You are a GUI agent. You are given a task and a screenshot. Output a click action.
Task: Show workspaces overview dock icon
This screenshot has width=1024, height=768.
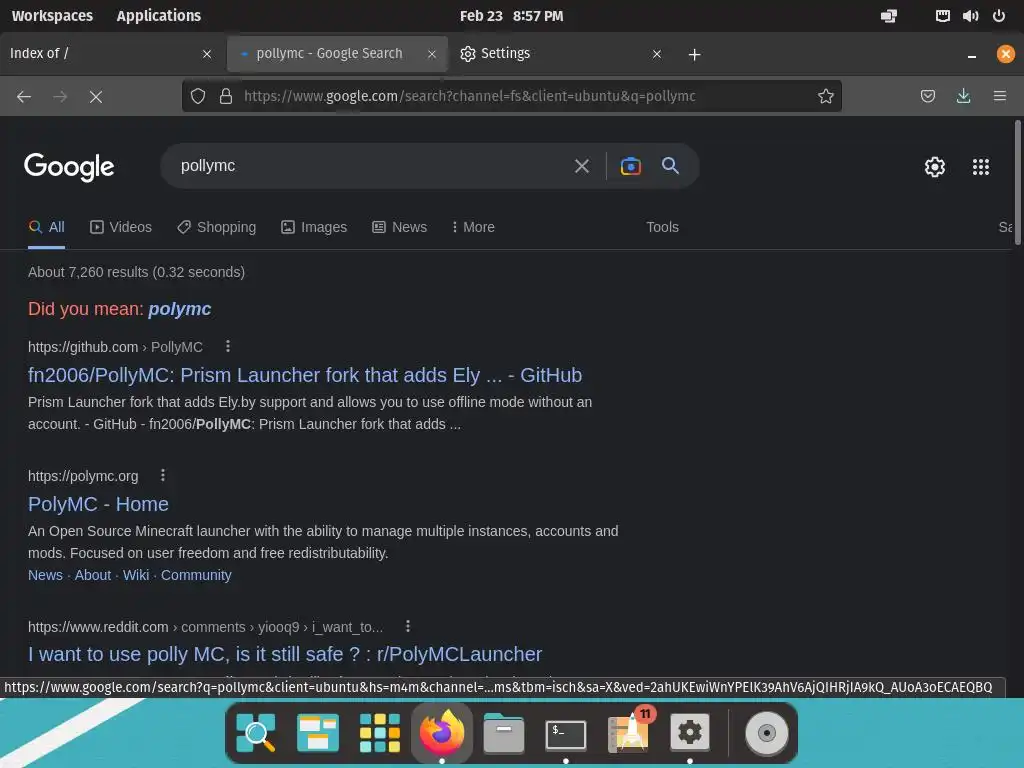(318, 733)
